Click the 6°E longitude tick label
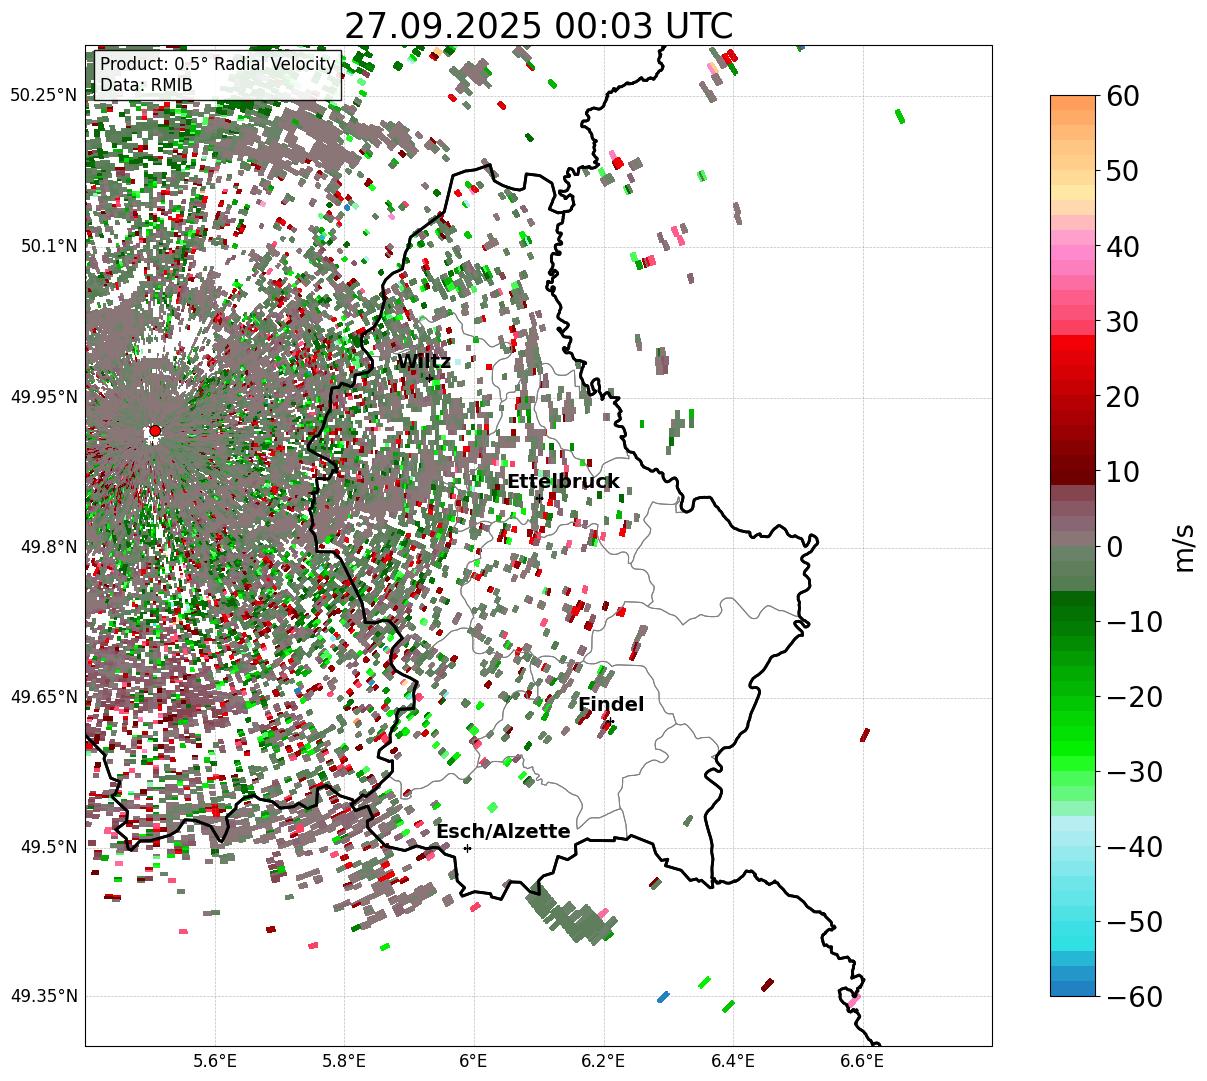Viewport: 1207px width, 1081px height. pyautogui.click(x=474, y=1061)
